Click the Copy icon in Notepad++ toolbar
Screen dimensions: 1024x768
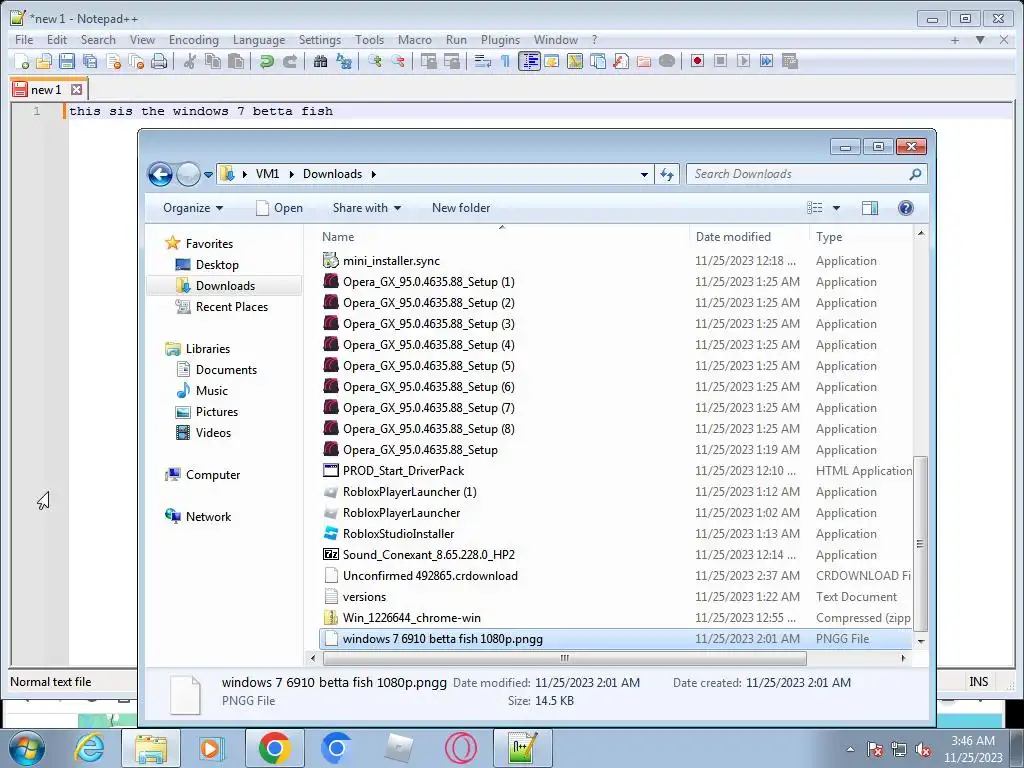tap(213, 61)
